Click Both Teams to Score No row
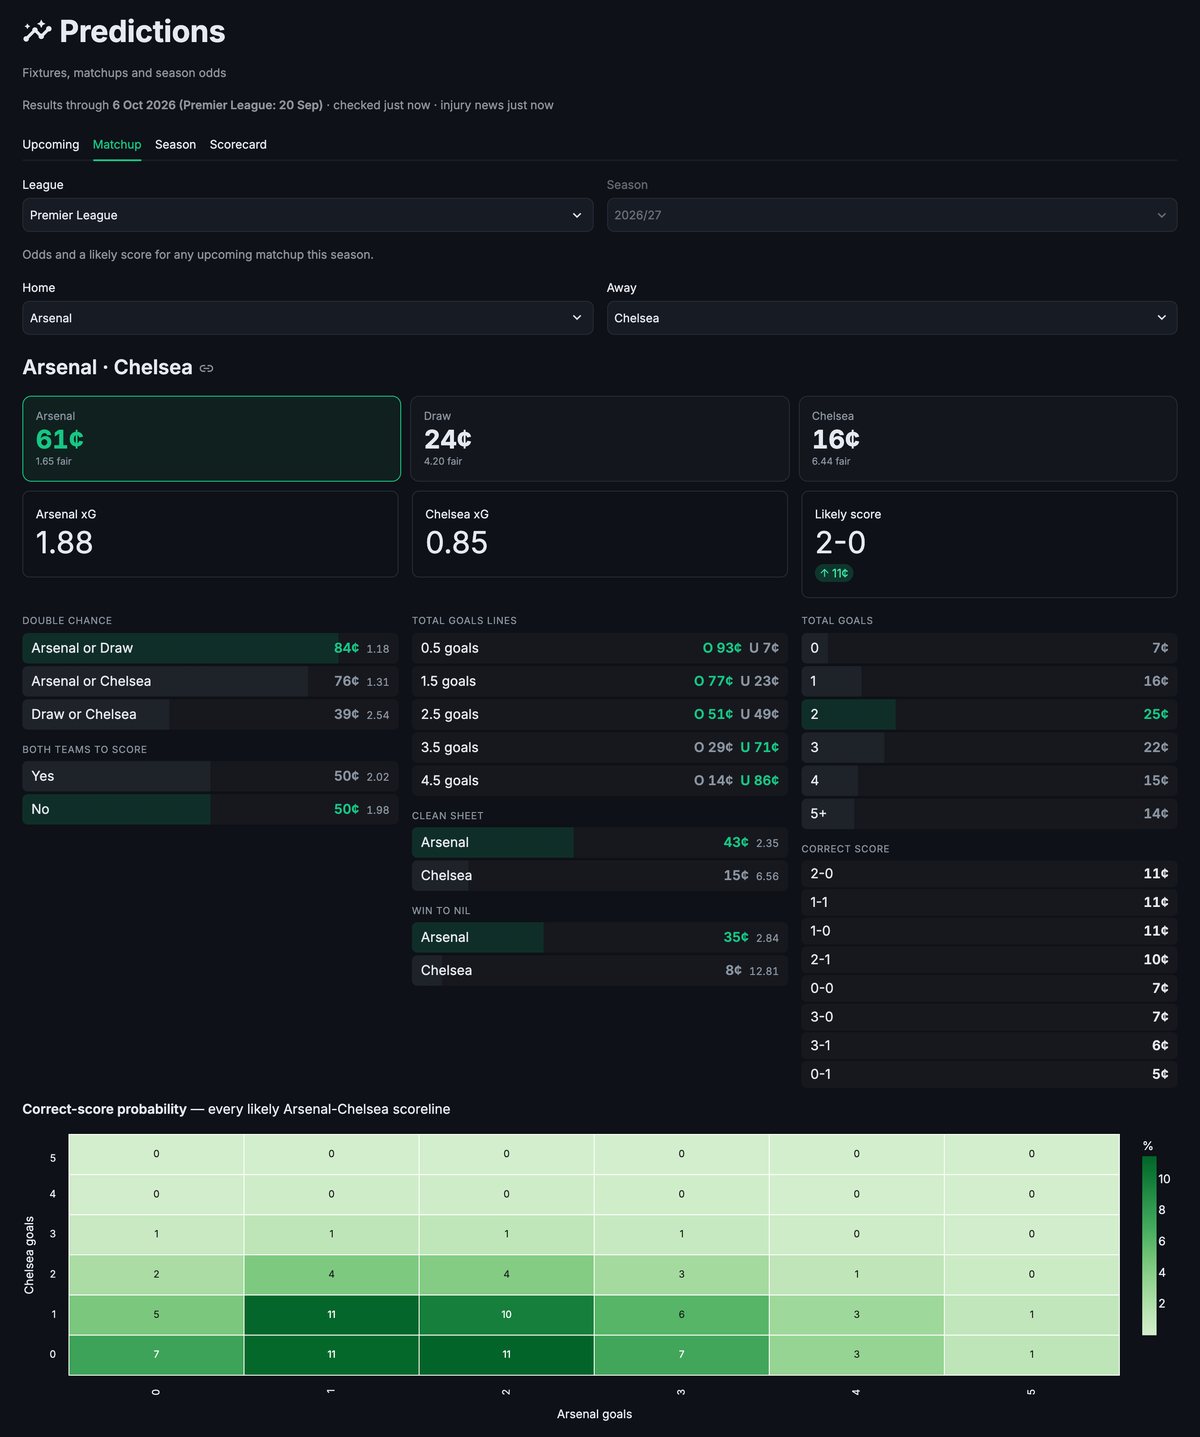 (x=210, y=809)
